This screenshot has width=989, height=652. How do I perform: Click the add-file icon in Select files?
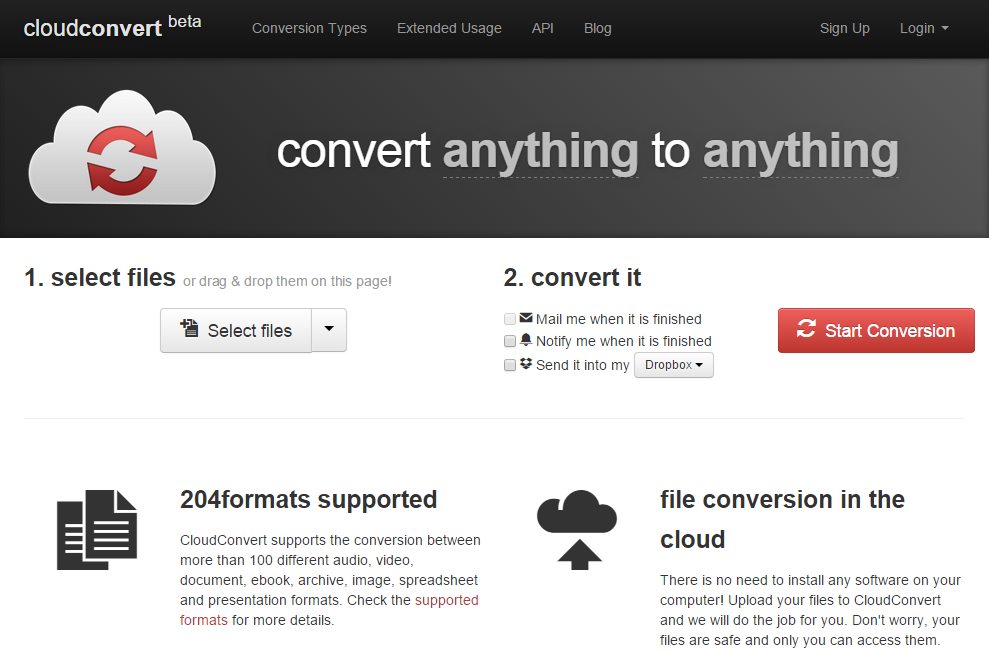189,328
